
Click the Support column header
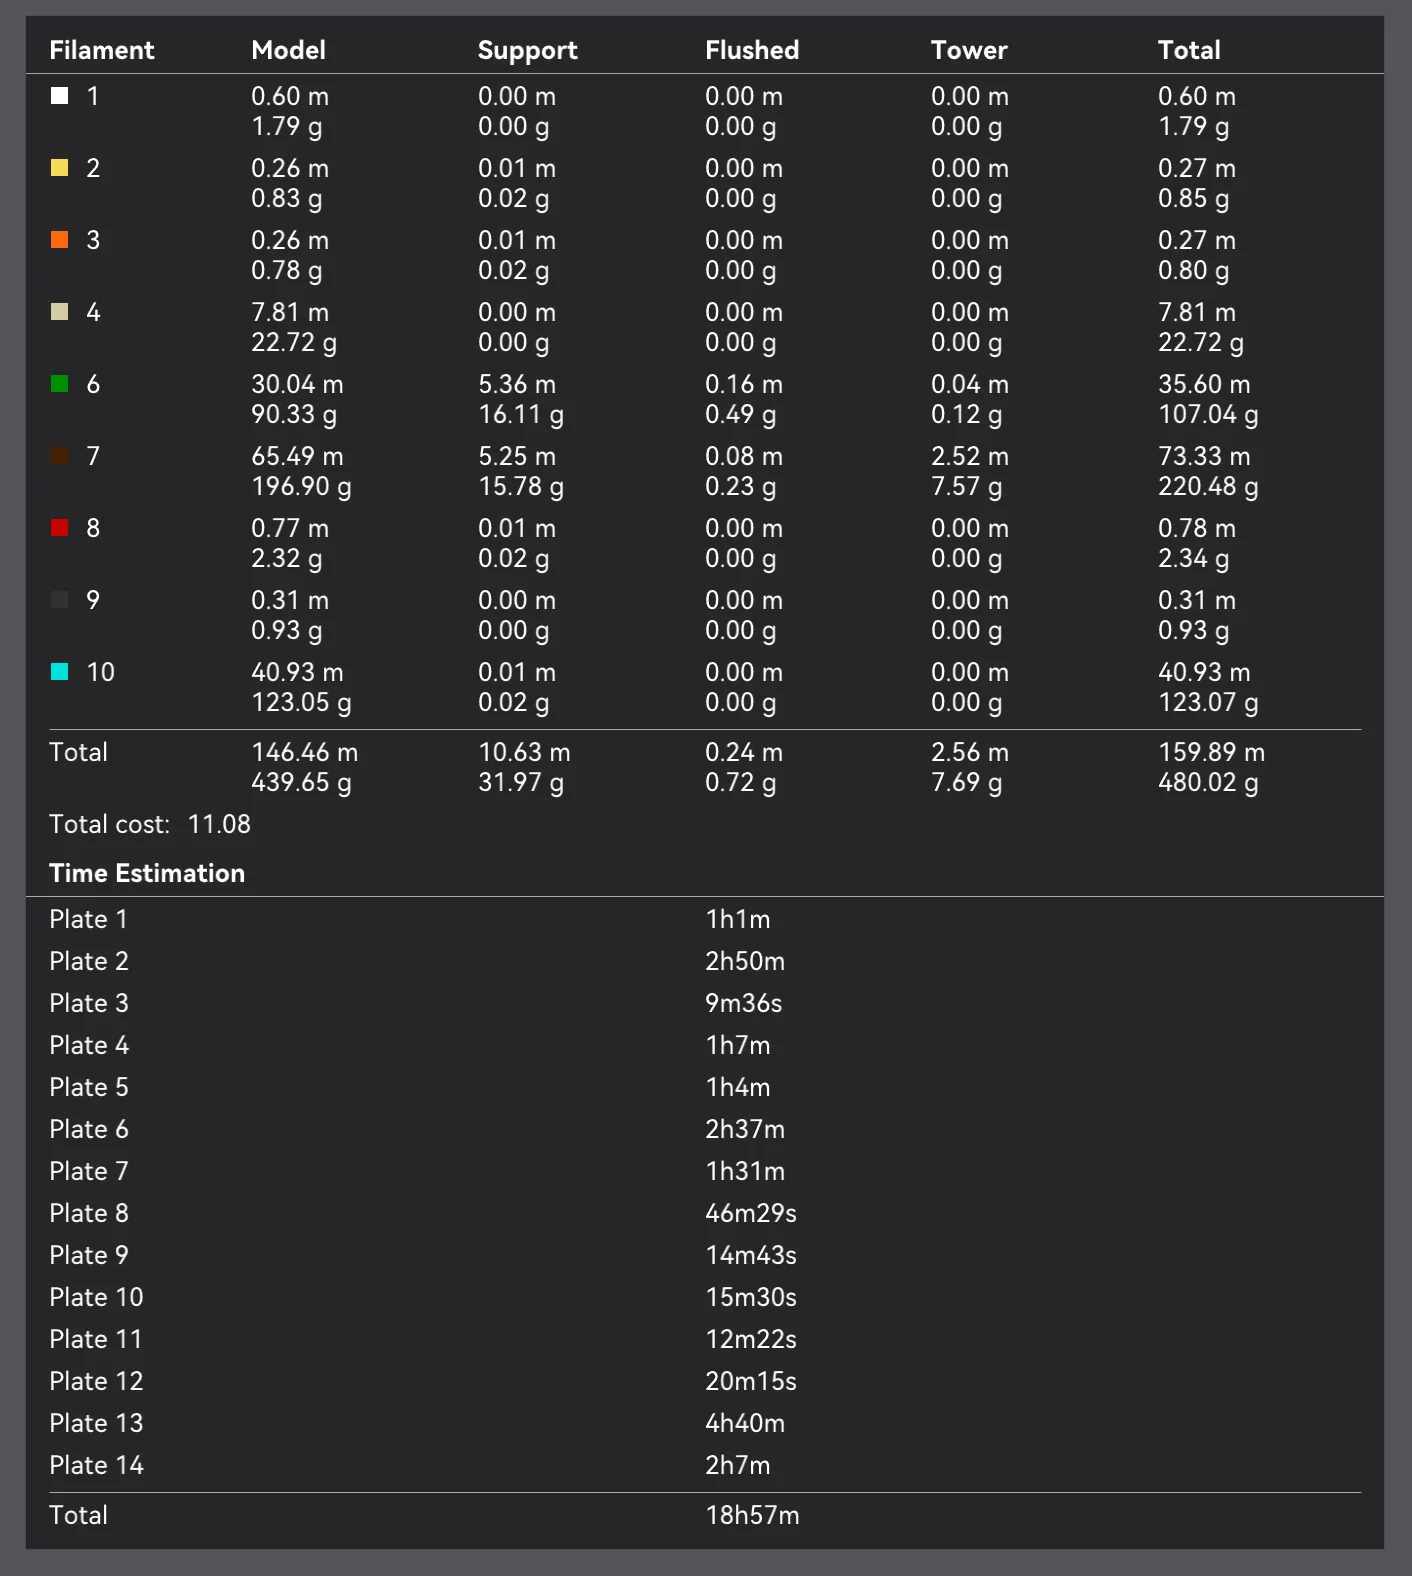click(x=527, y=50)
